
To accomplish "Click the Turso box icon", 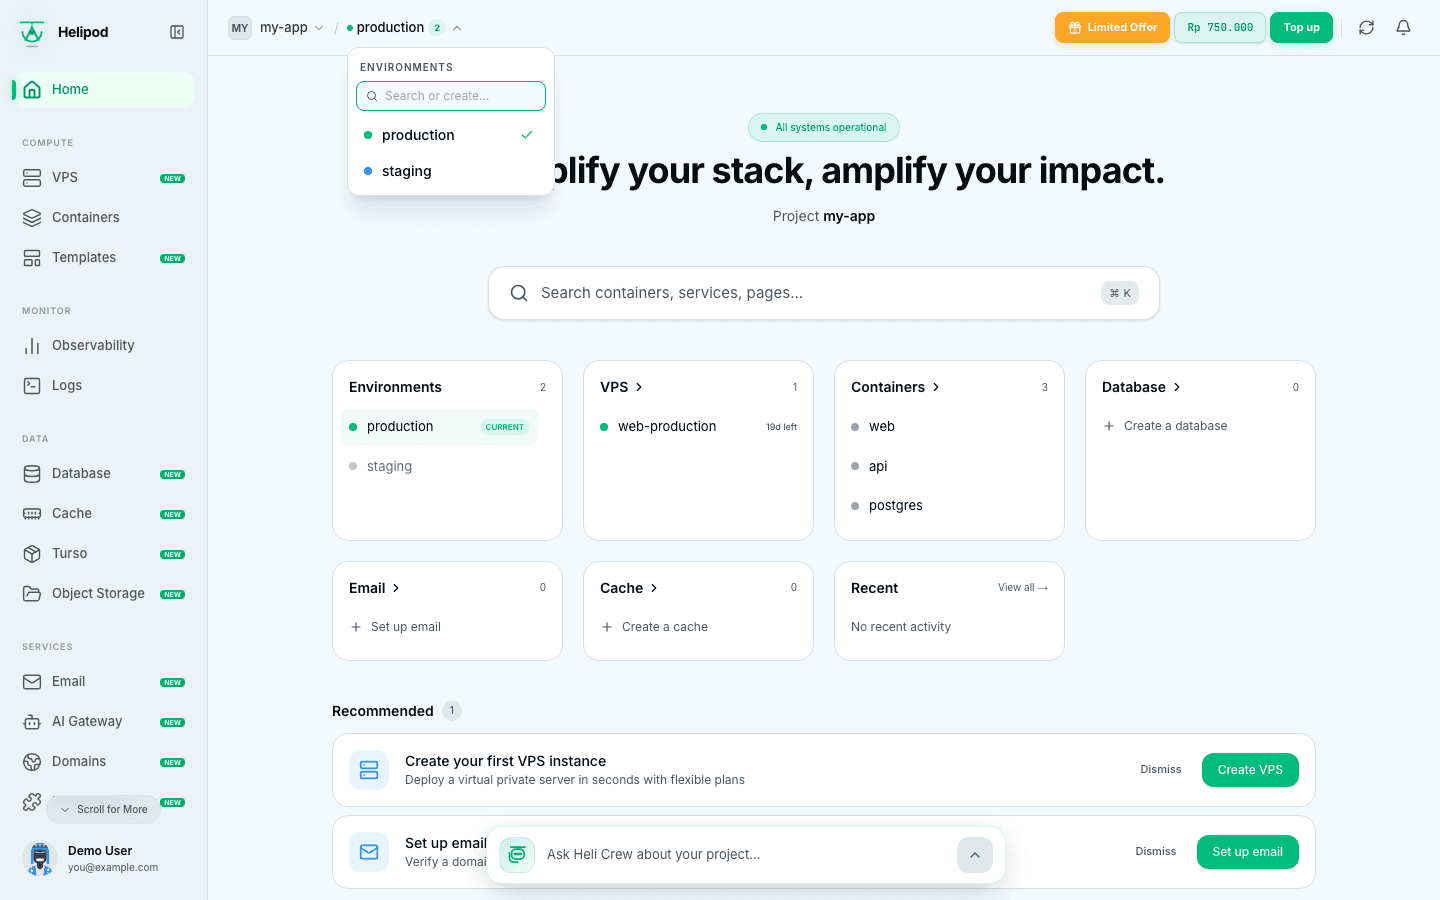I will [32, 553].
